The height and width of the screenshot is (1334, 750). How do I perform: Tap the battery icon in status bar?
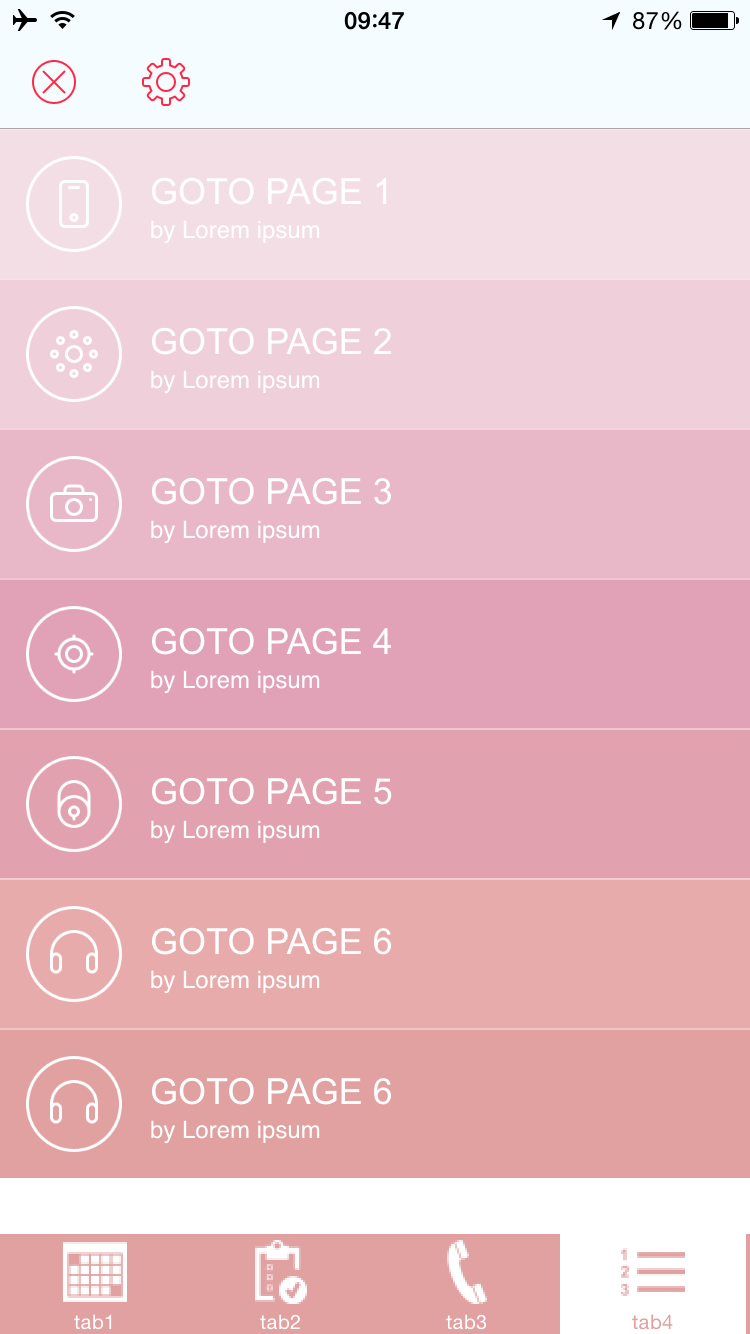714,20
